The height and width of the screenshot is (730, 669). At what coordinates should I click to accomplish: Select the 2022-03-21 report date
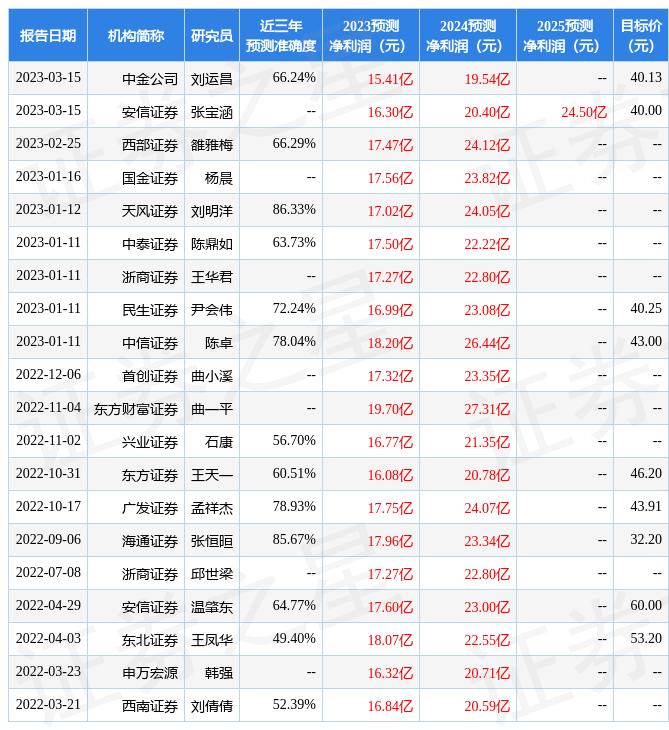pyautogui.click(x=48, y=706)
